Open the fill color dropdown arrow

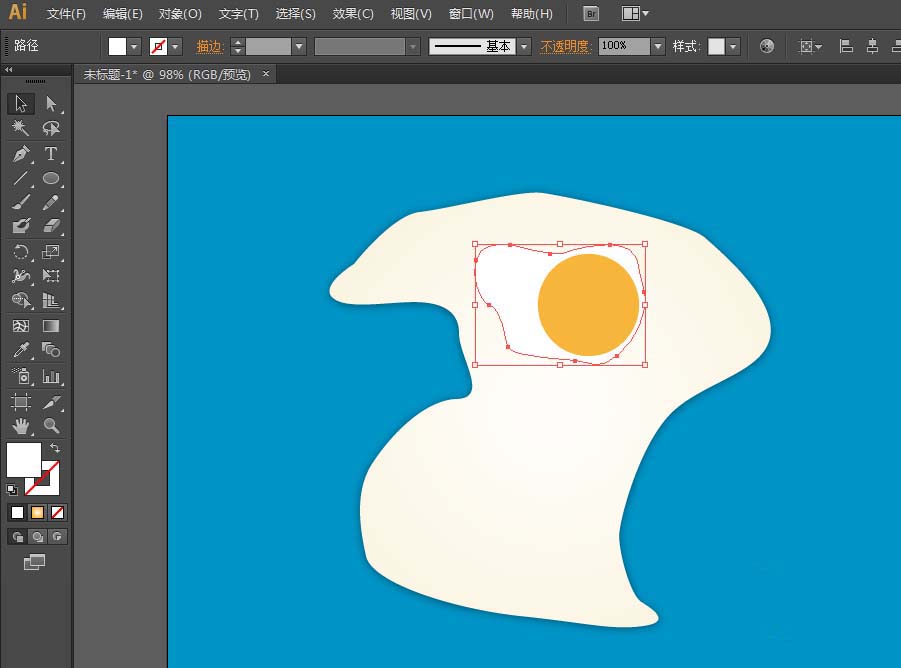(x=134, y=46)
